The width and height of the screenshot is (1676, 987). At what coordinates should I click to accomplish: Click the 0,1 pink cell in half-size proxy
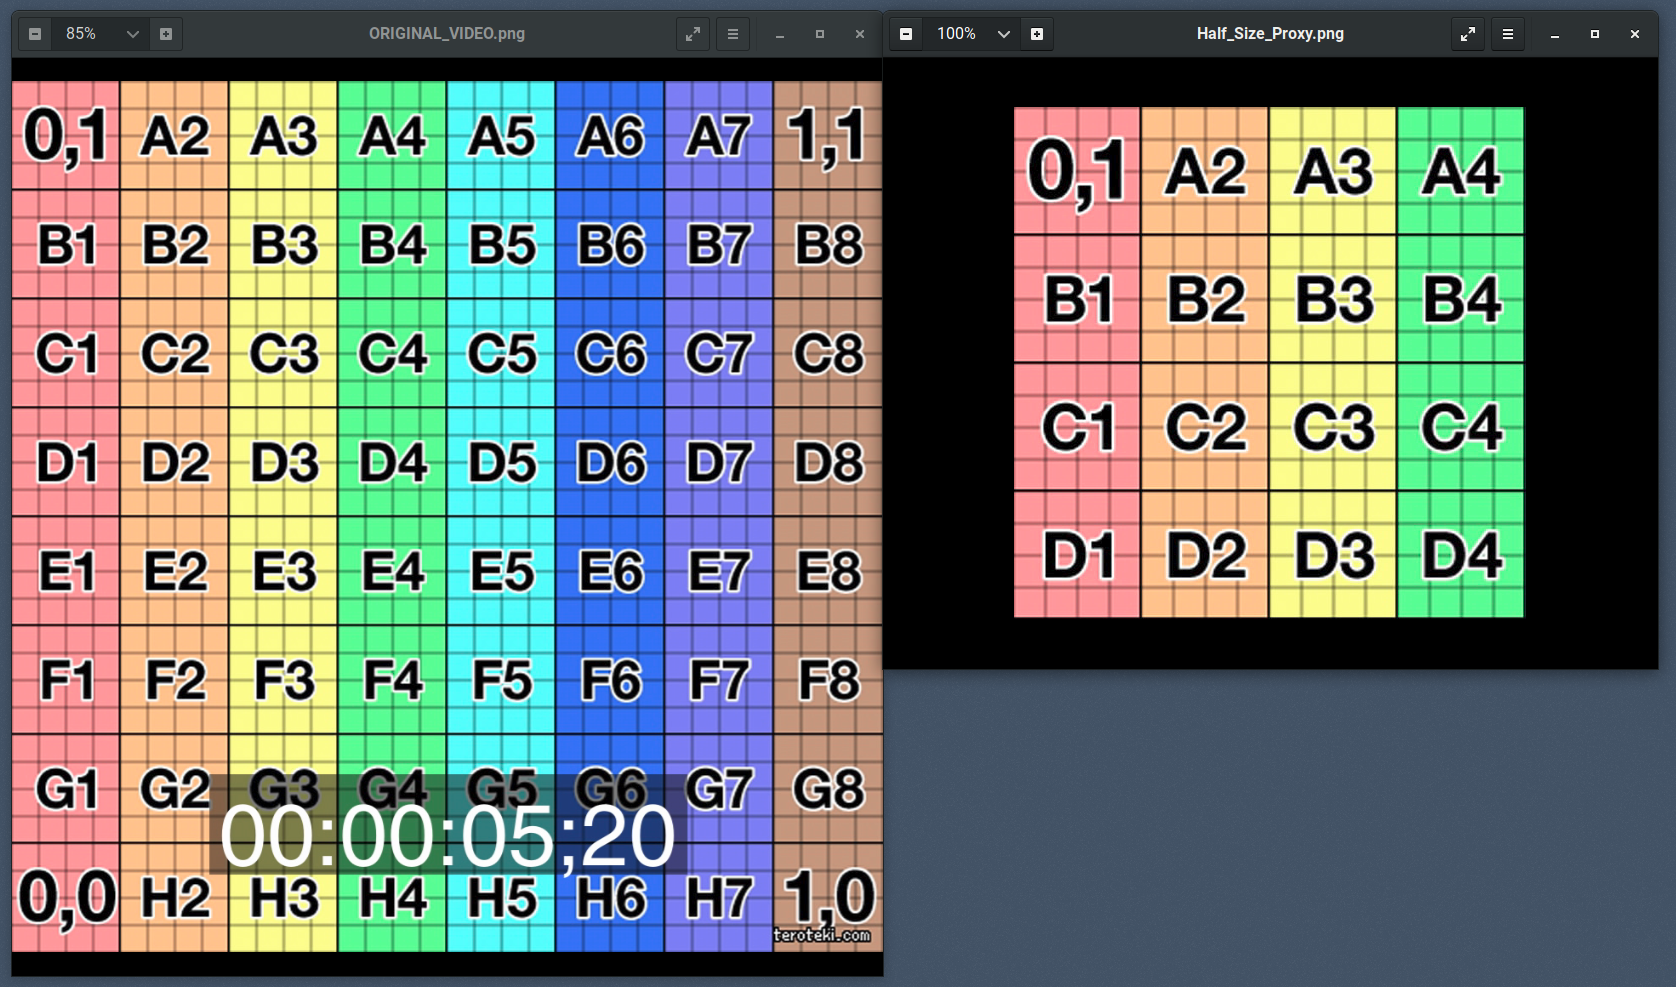point(1077,171)
